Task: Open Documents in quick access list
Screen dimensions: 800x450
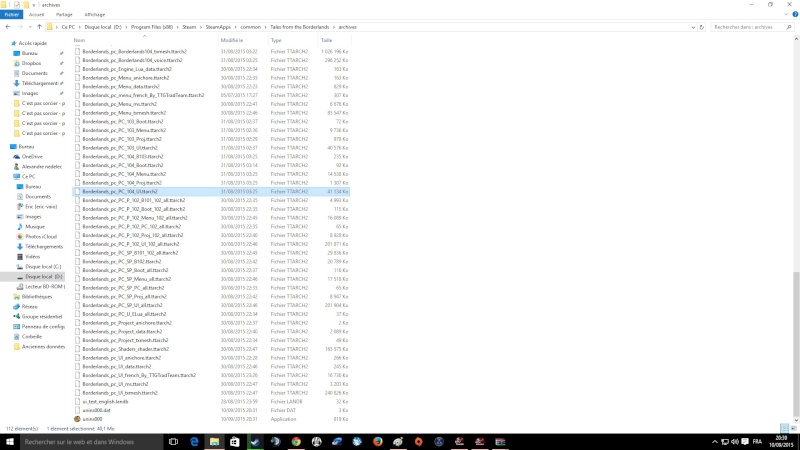Action: click(34, 73)
